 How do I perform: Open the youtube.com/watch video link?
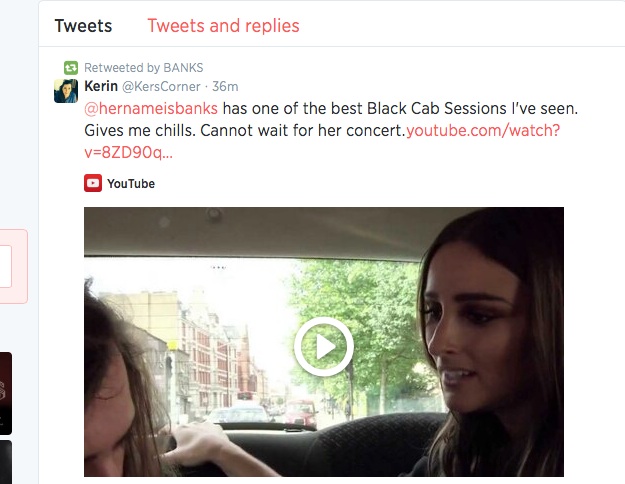pyautogui.click(x=483, y=130)
